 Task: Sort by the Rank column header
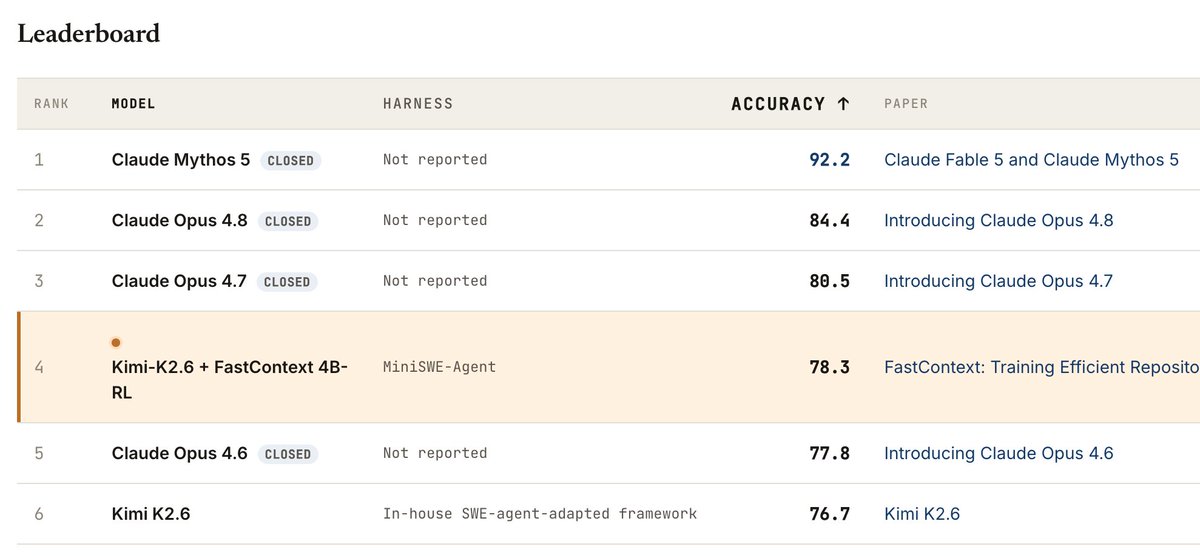tap(51, 104)
